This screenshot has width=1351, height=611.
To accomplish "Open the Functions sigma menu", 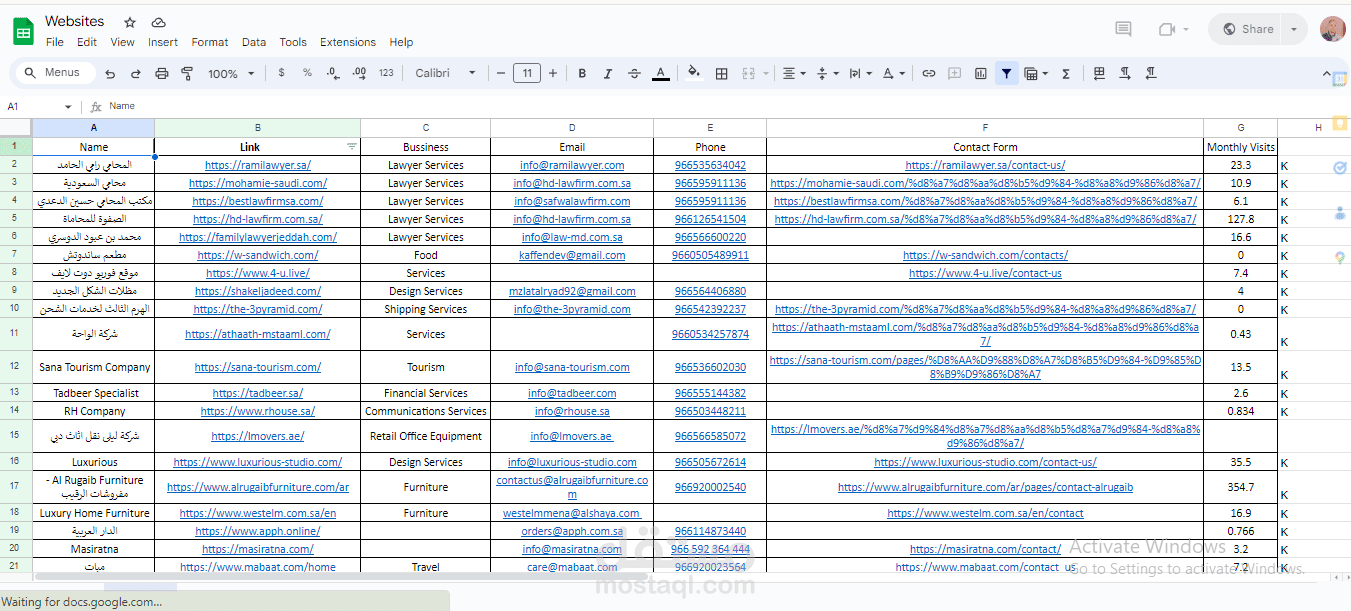I will pyautogui.click(x=1066, y=73).
